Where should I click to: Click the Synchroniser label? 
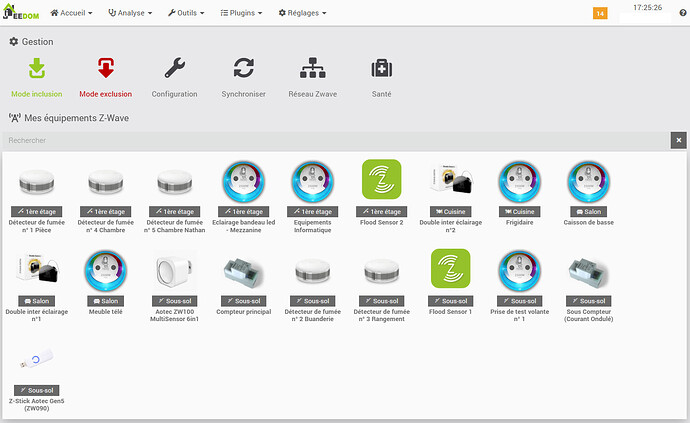point(243,94)
